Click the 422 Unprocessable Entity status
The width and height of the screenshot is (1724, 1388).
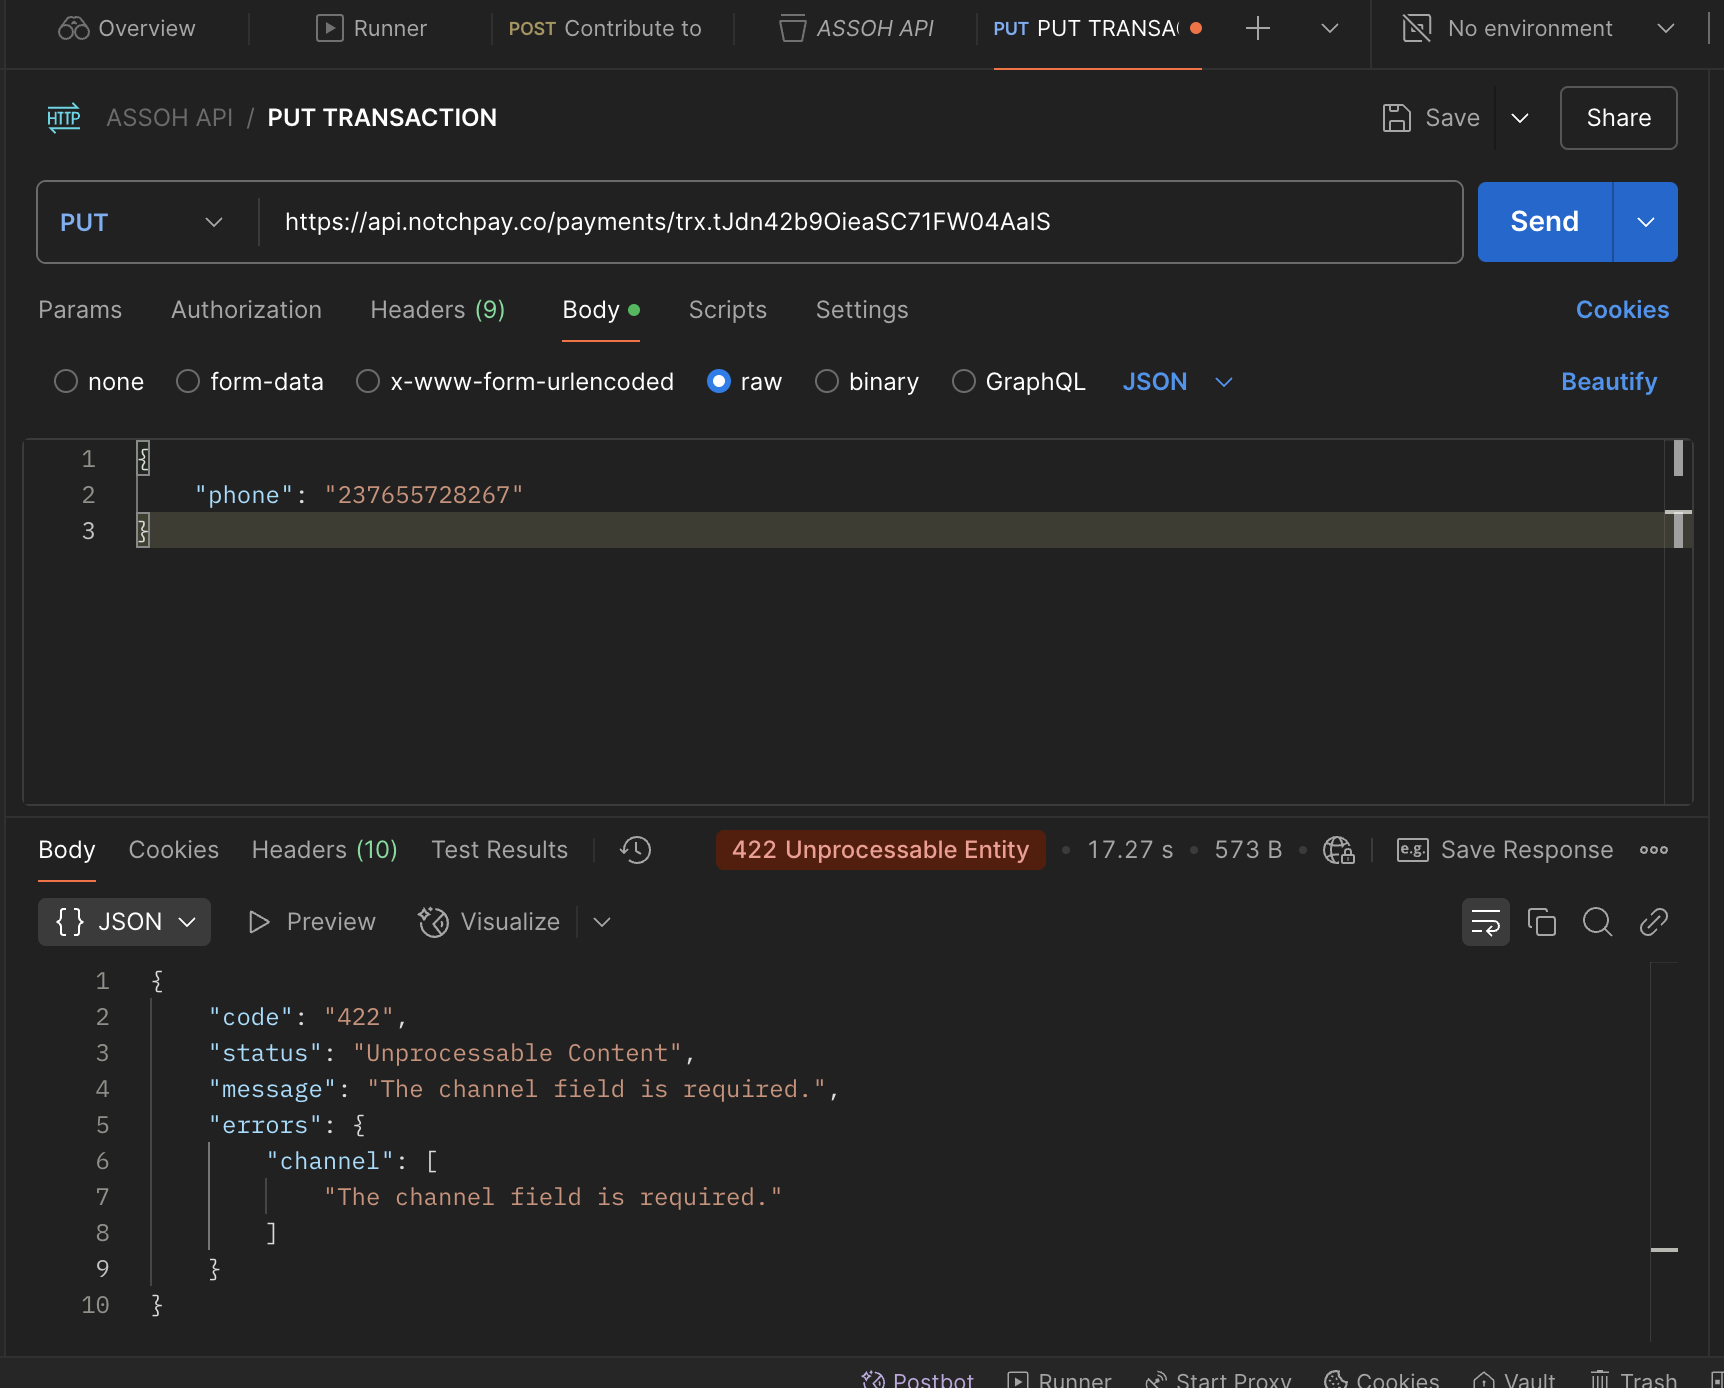click(x=880, y=850)
